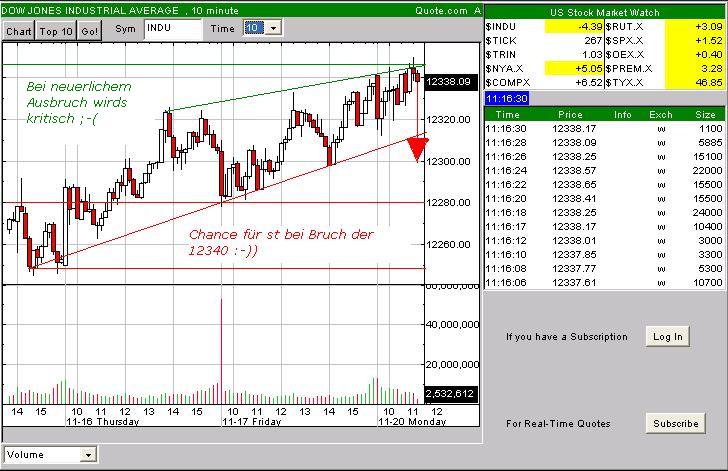Viewport: 728px width, 471px height.
Task: Select the $TICK symbol in Market Watch
Action: tap(500, 41)
